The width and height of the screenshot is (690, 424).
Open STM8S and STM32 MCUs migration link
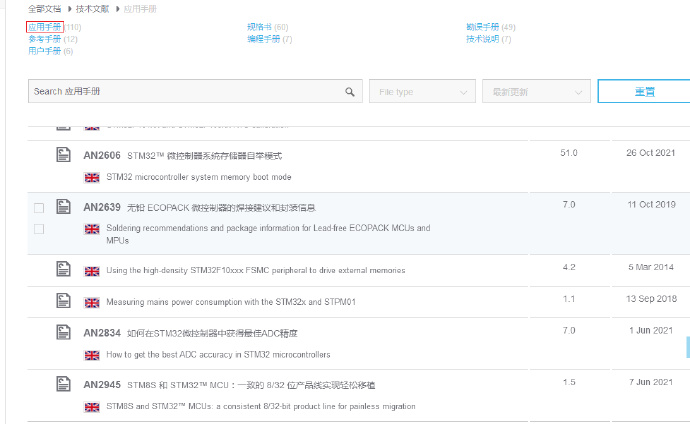261,406
